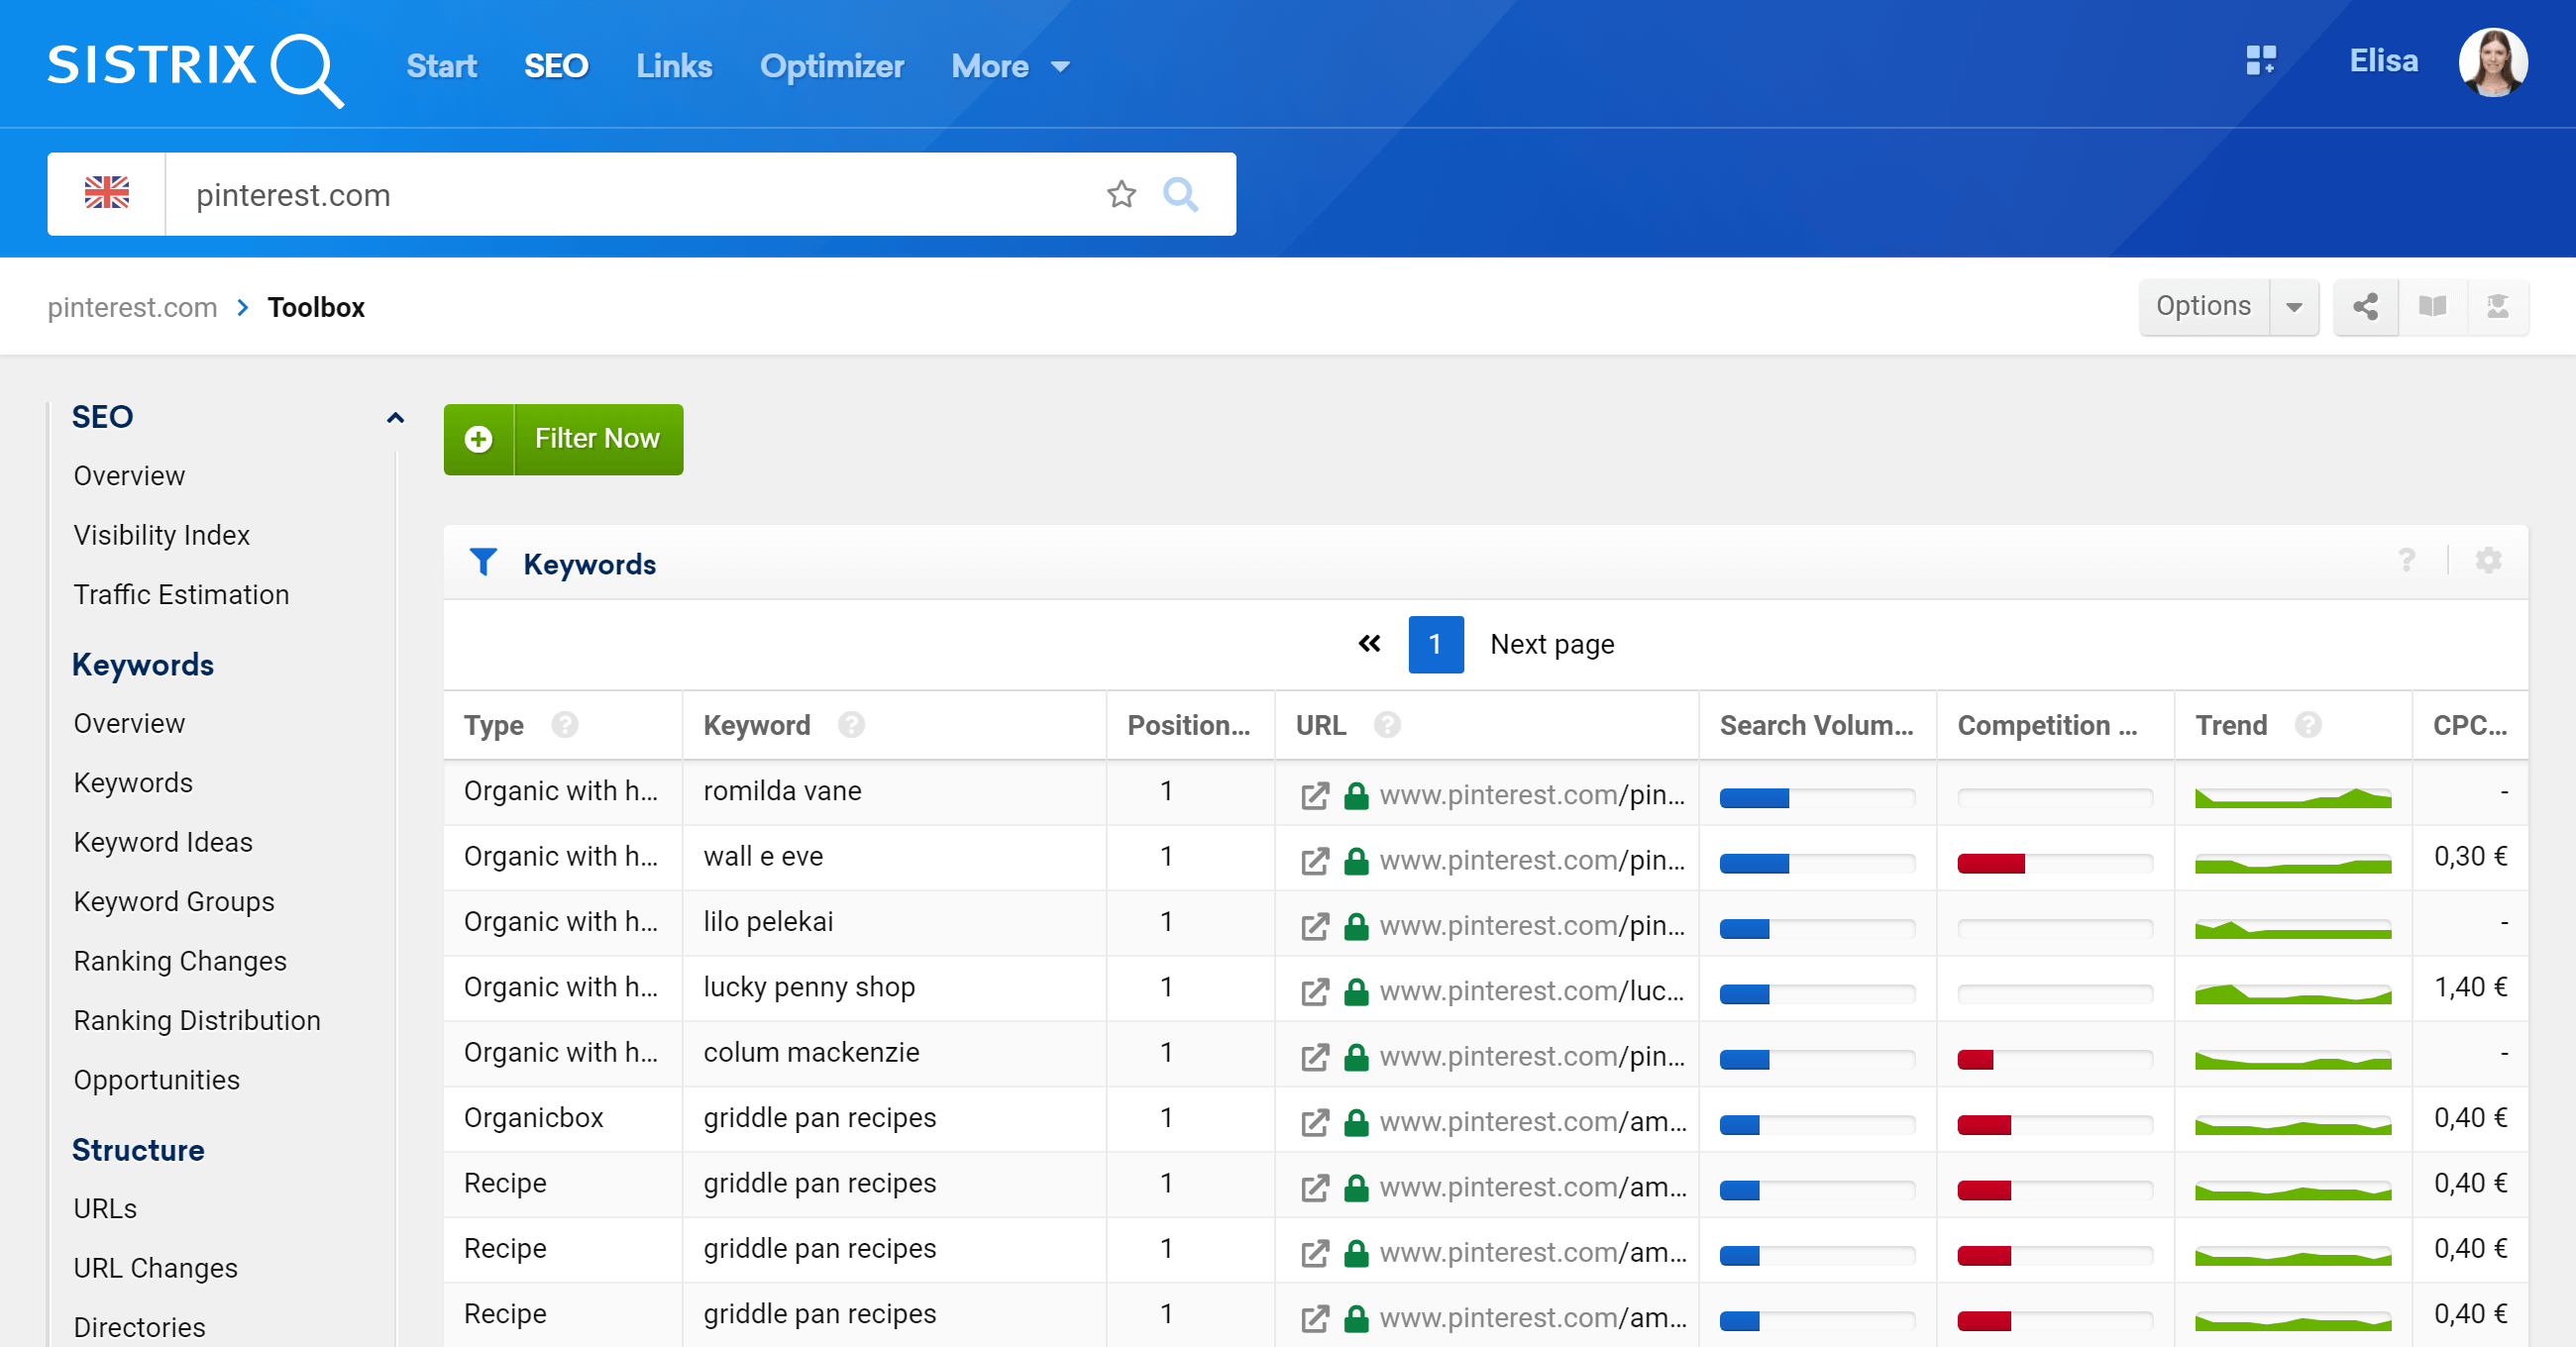
Task: Select Traffic Estimation in sidebar
Action: (181, 594)
